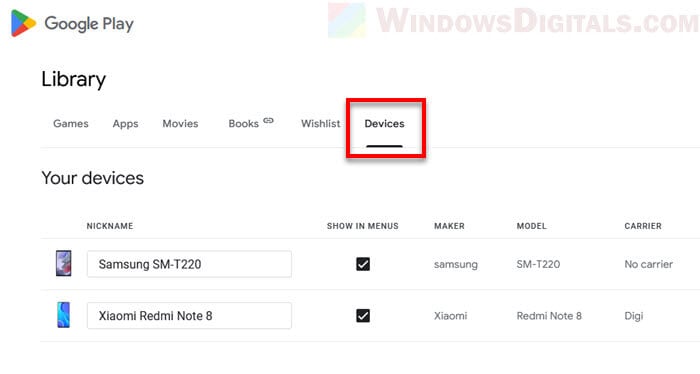The width and height of the screenshot is (700, 374).
Task: Switch to the Apps tab
Action: [125, 124]
